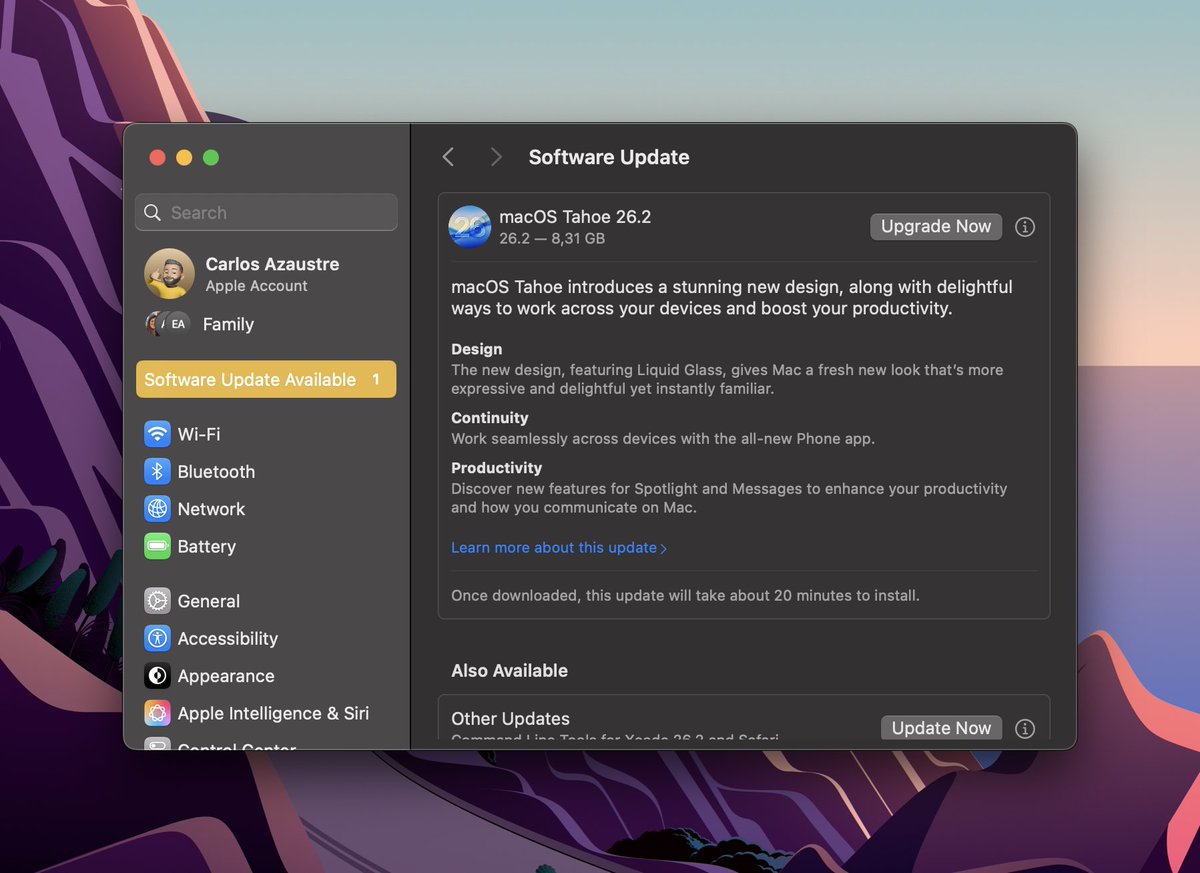The height and width of the screenshot is (873, 1200).
Task: Select the Network globe icon
Action: [157, 509]
